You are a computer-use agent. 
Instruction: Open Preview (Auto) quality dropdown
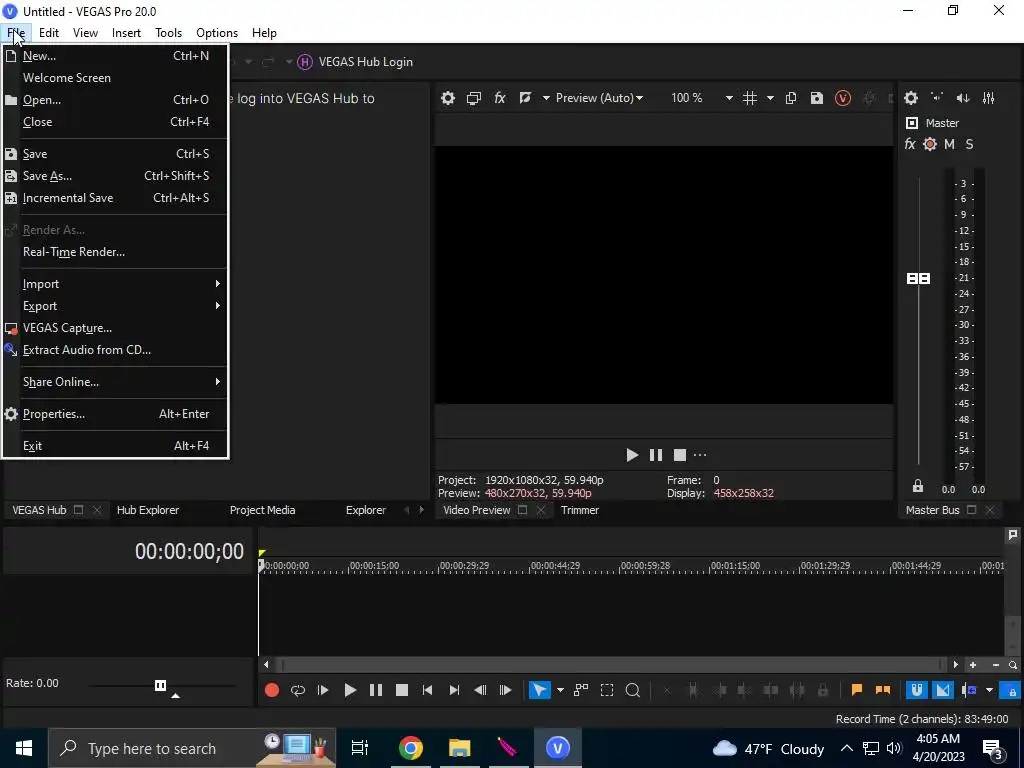pyautogui.click(x=599, y=98)
